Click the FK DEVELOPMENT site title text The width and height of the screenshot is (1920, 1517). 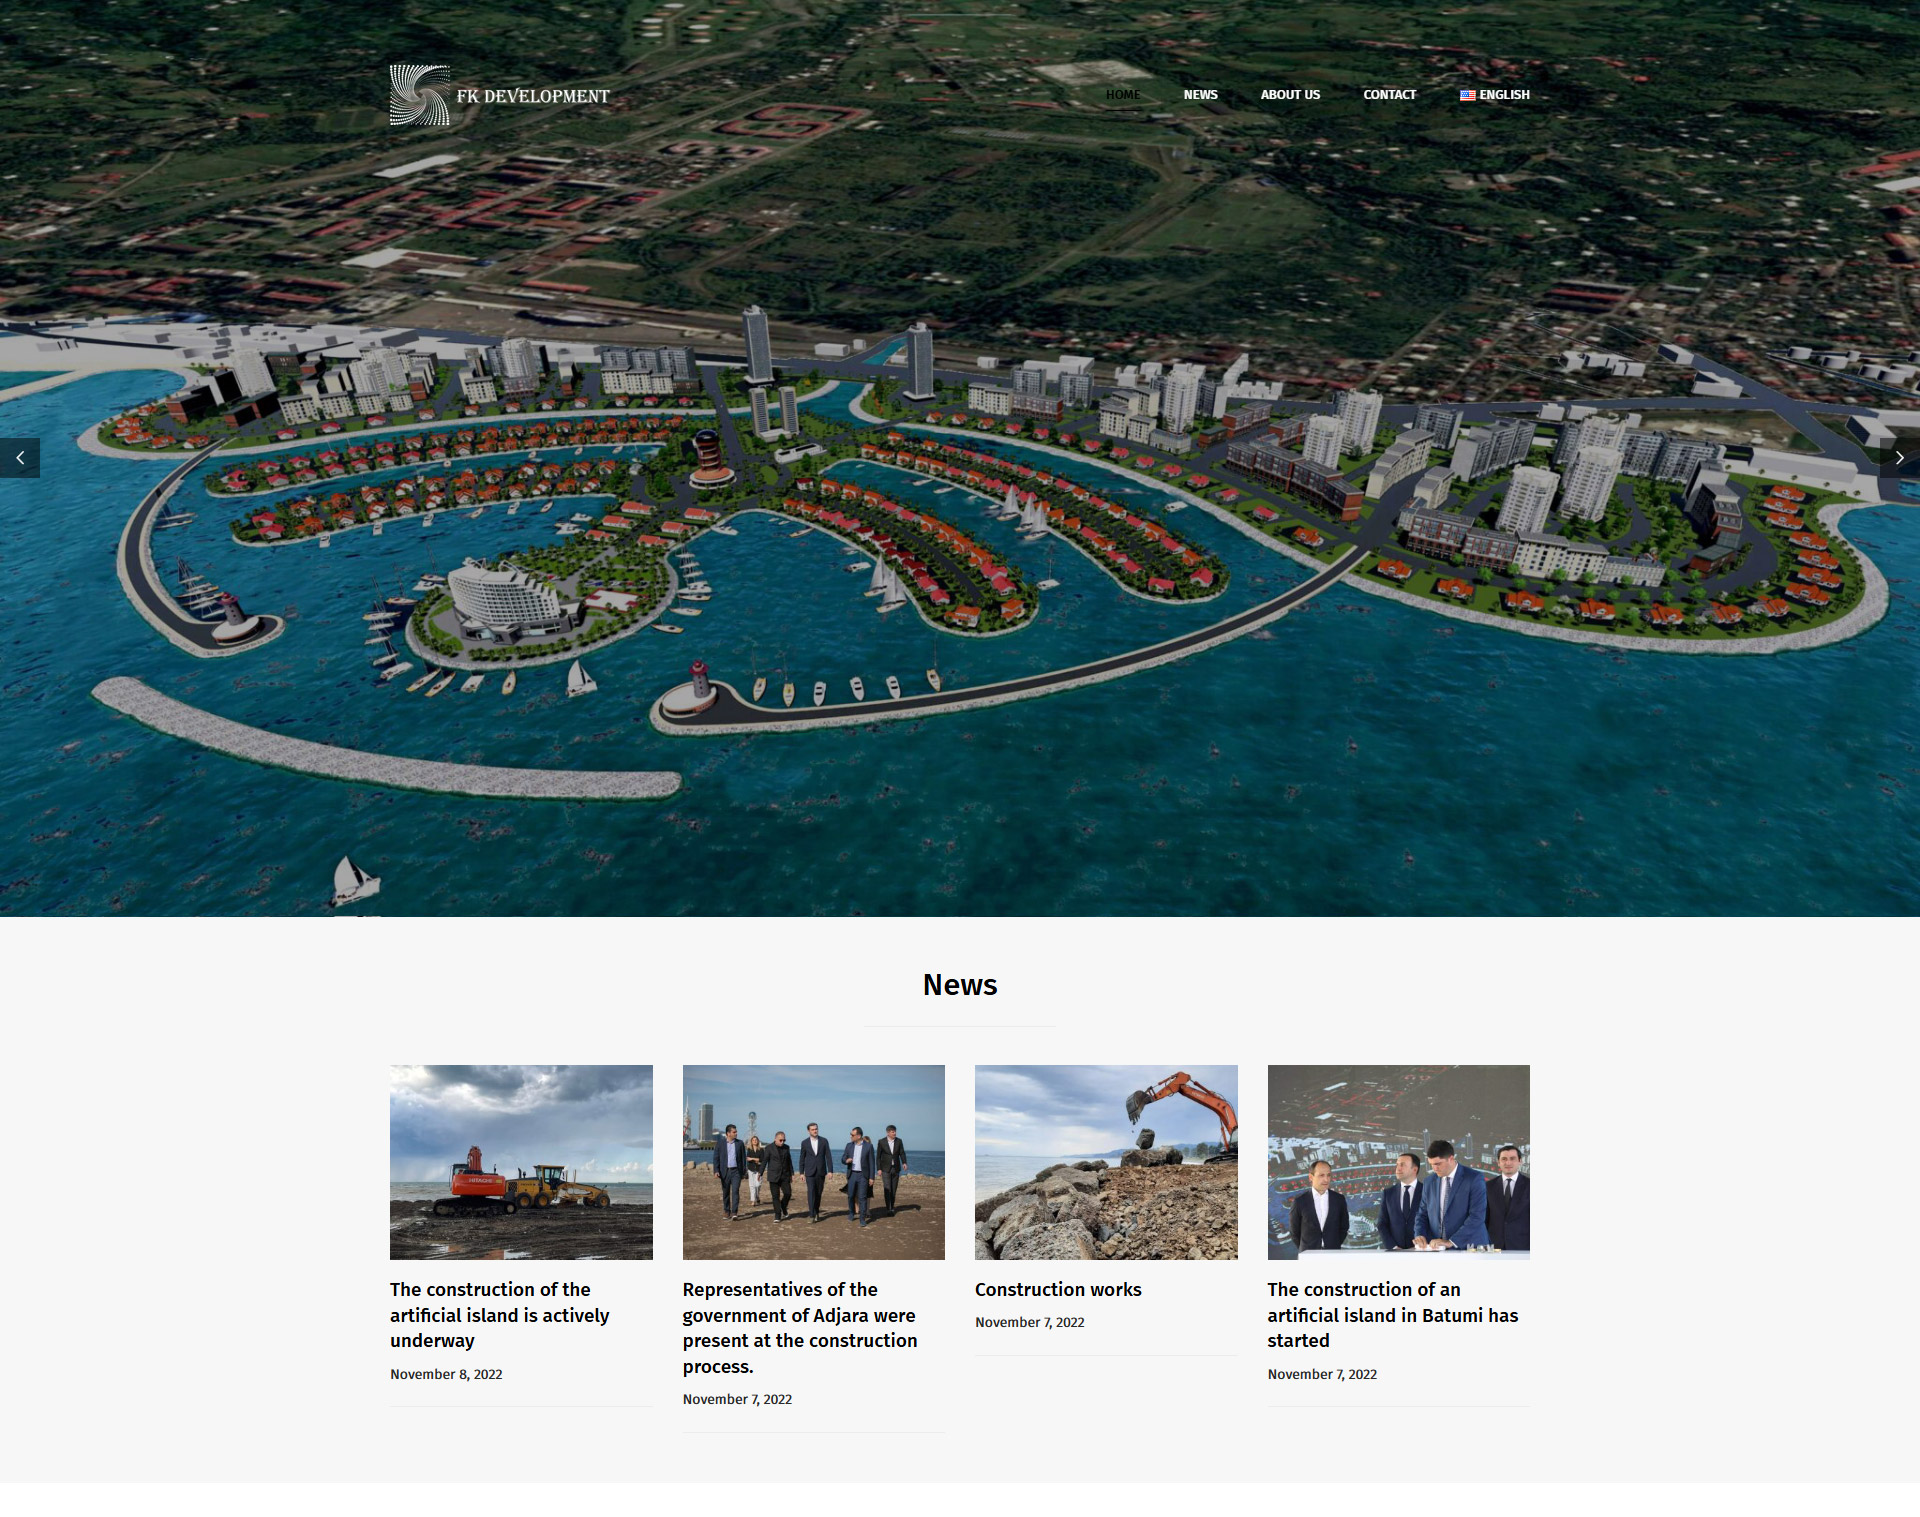point(533,96)
